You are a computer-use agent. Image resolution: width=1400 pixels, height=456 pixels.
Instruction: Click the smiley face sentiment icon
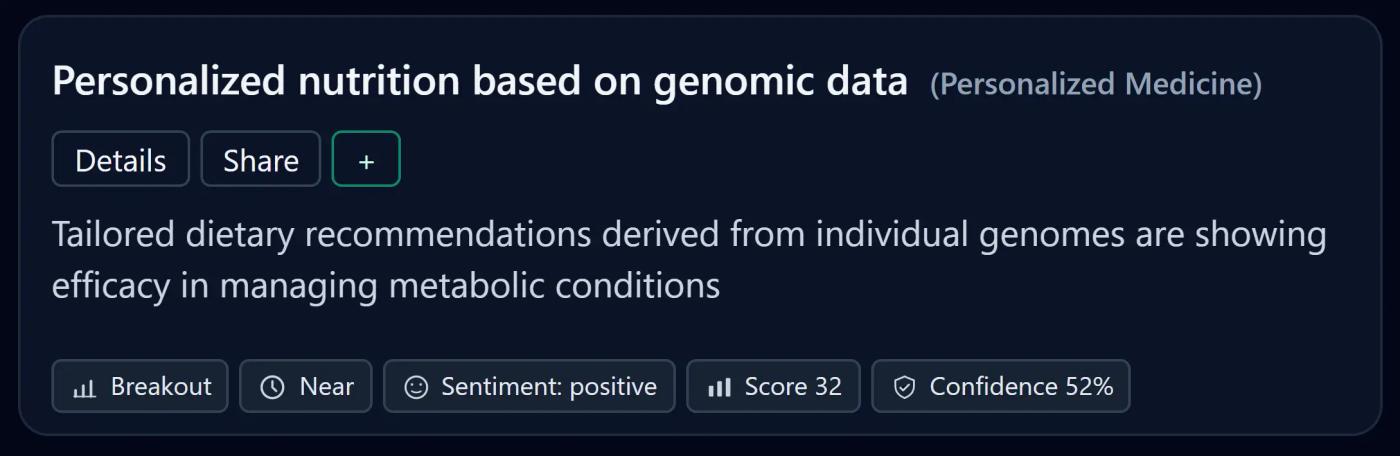click(x=416, y=388)
